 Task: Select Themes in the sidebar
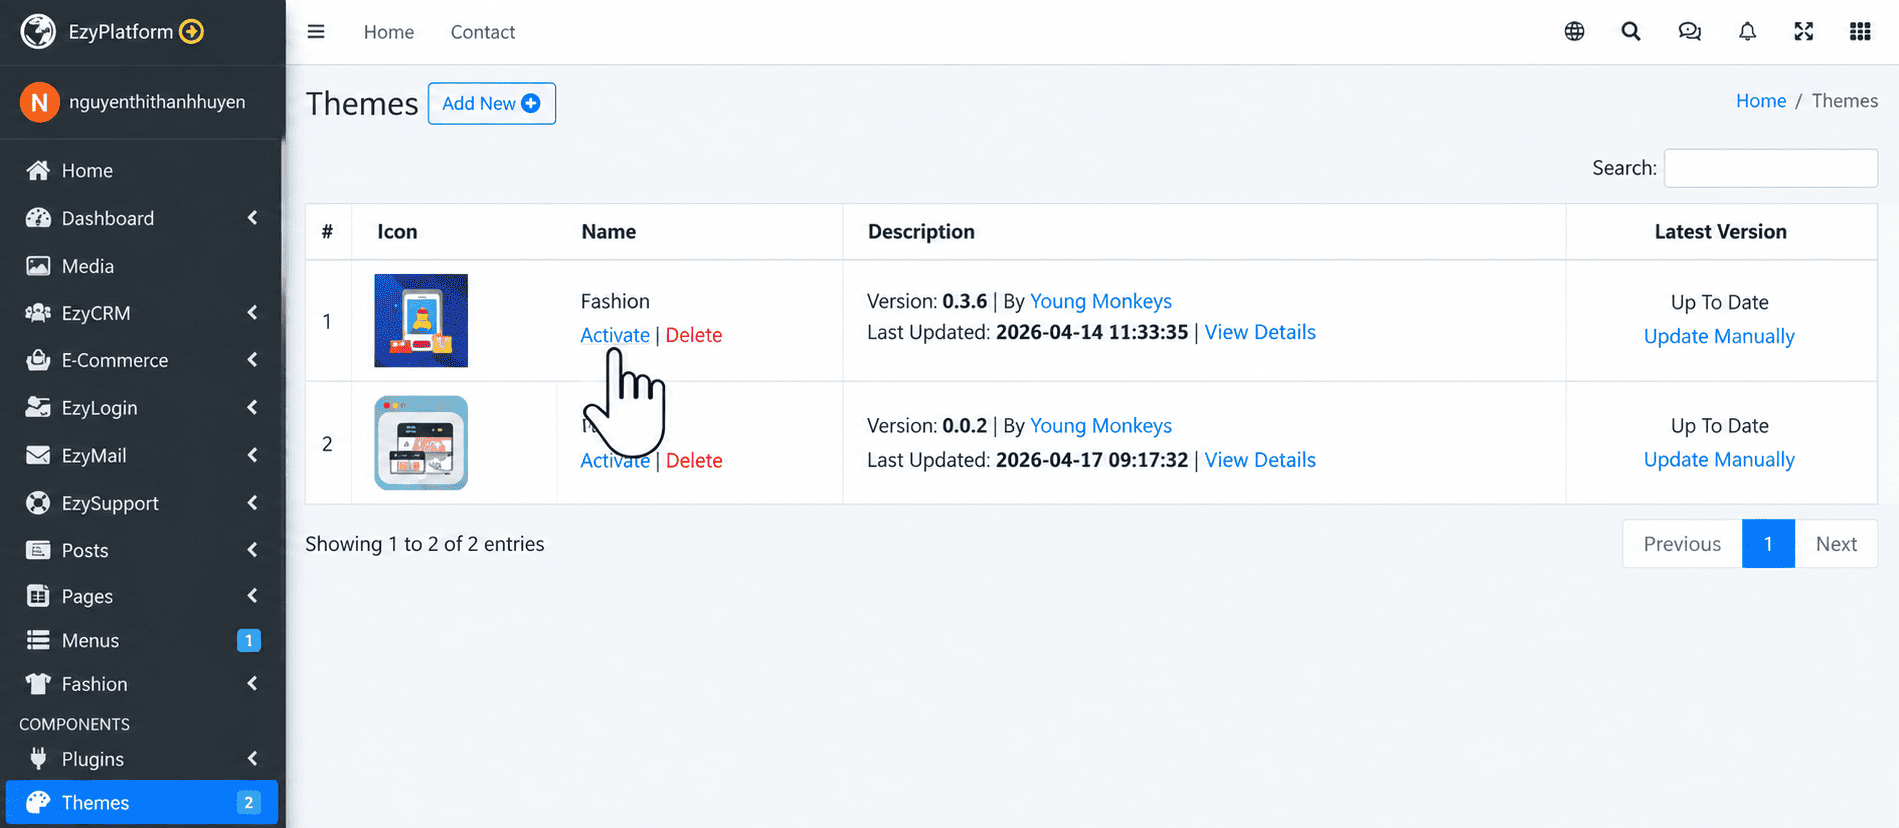[142, 802]
